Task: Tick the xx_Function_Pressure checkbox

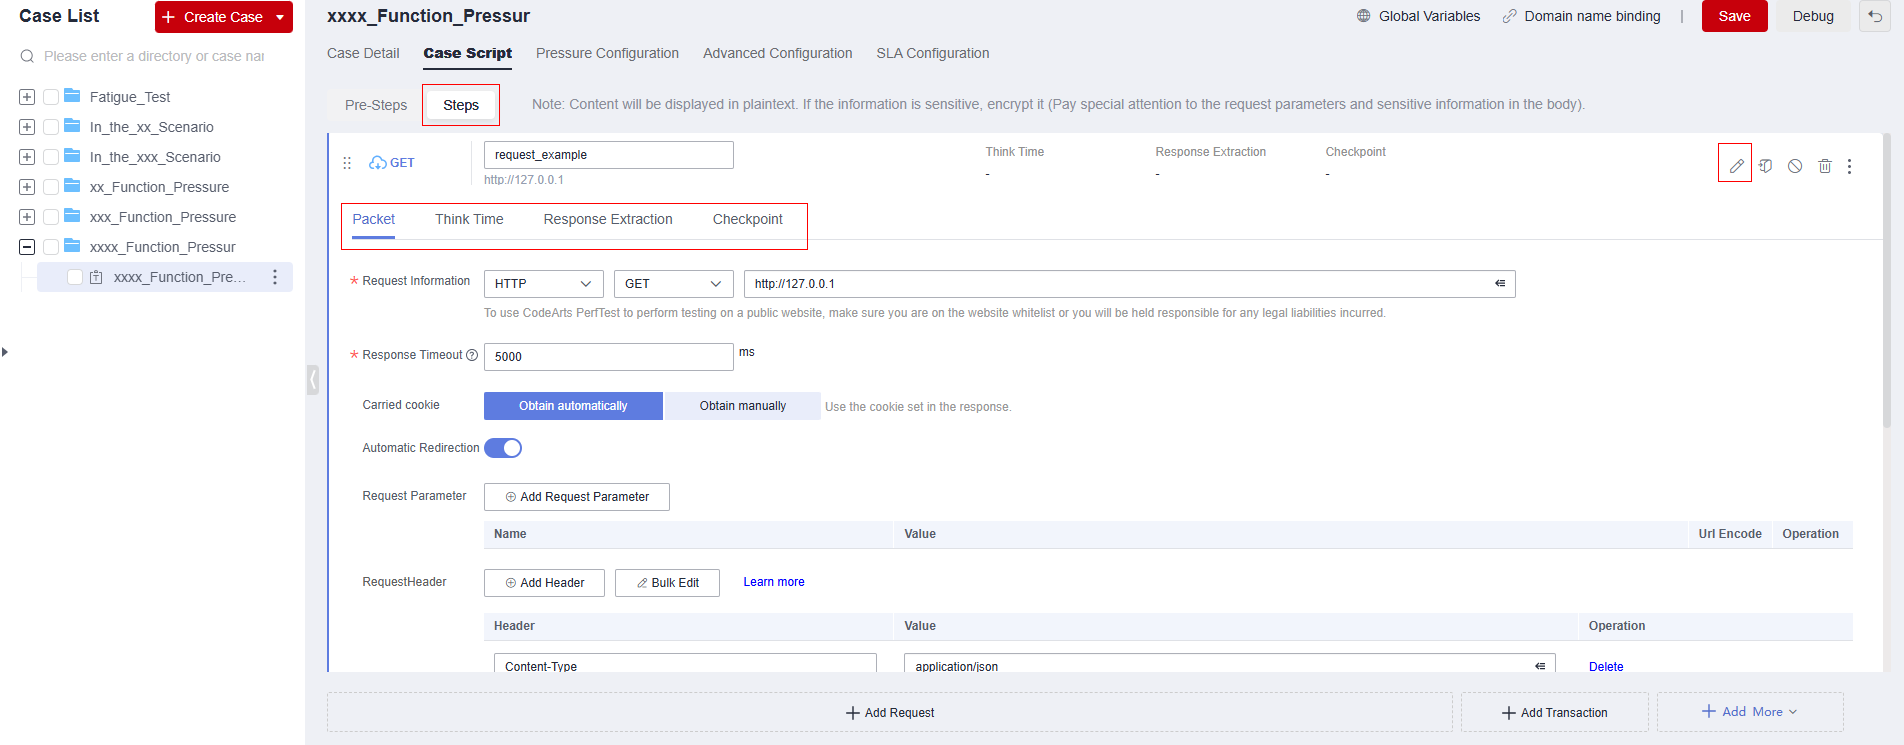Action: [x=51, y=187]
